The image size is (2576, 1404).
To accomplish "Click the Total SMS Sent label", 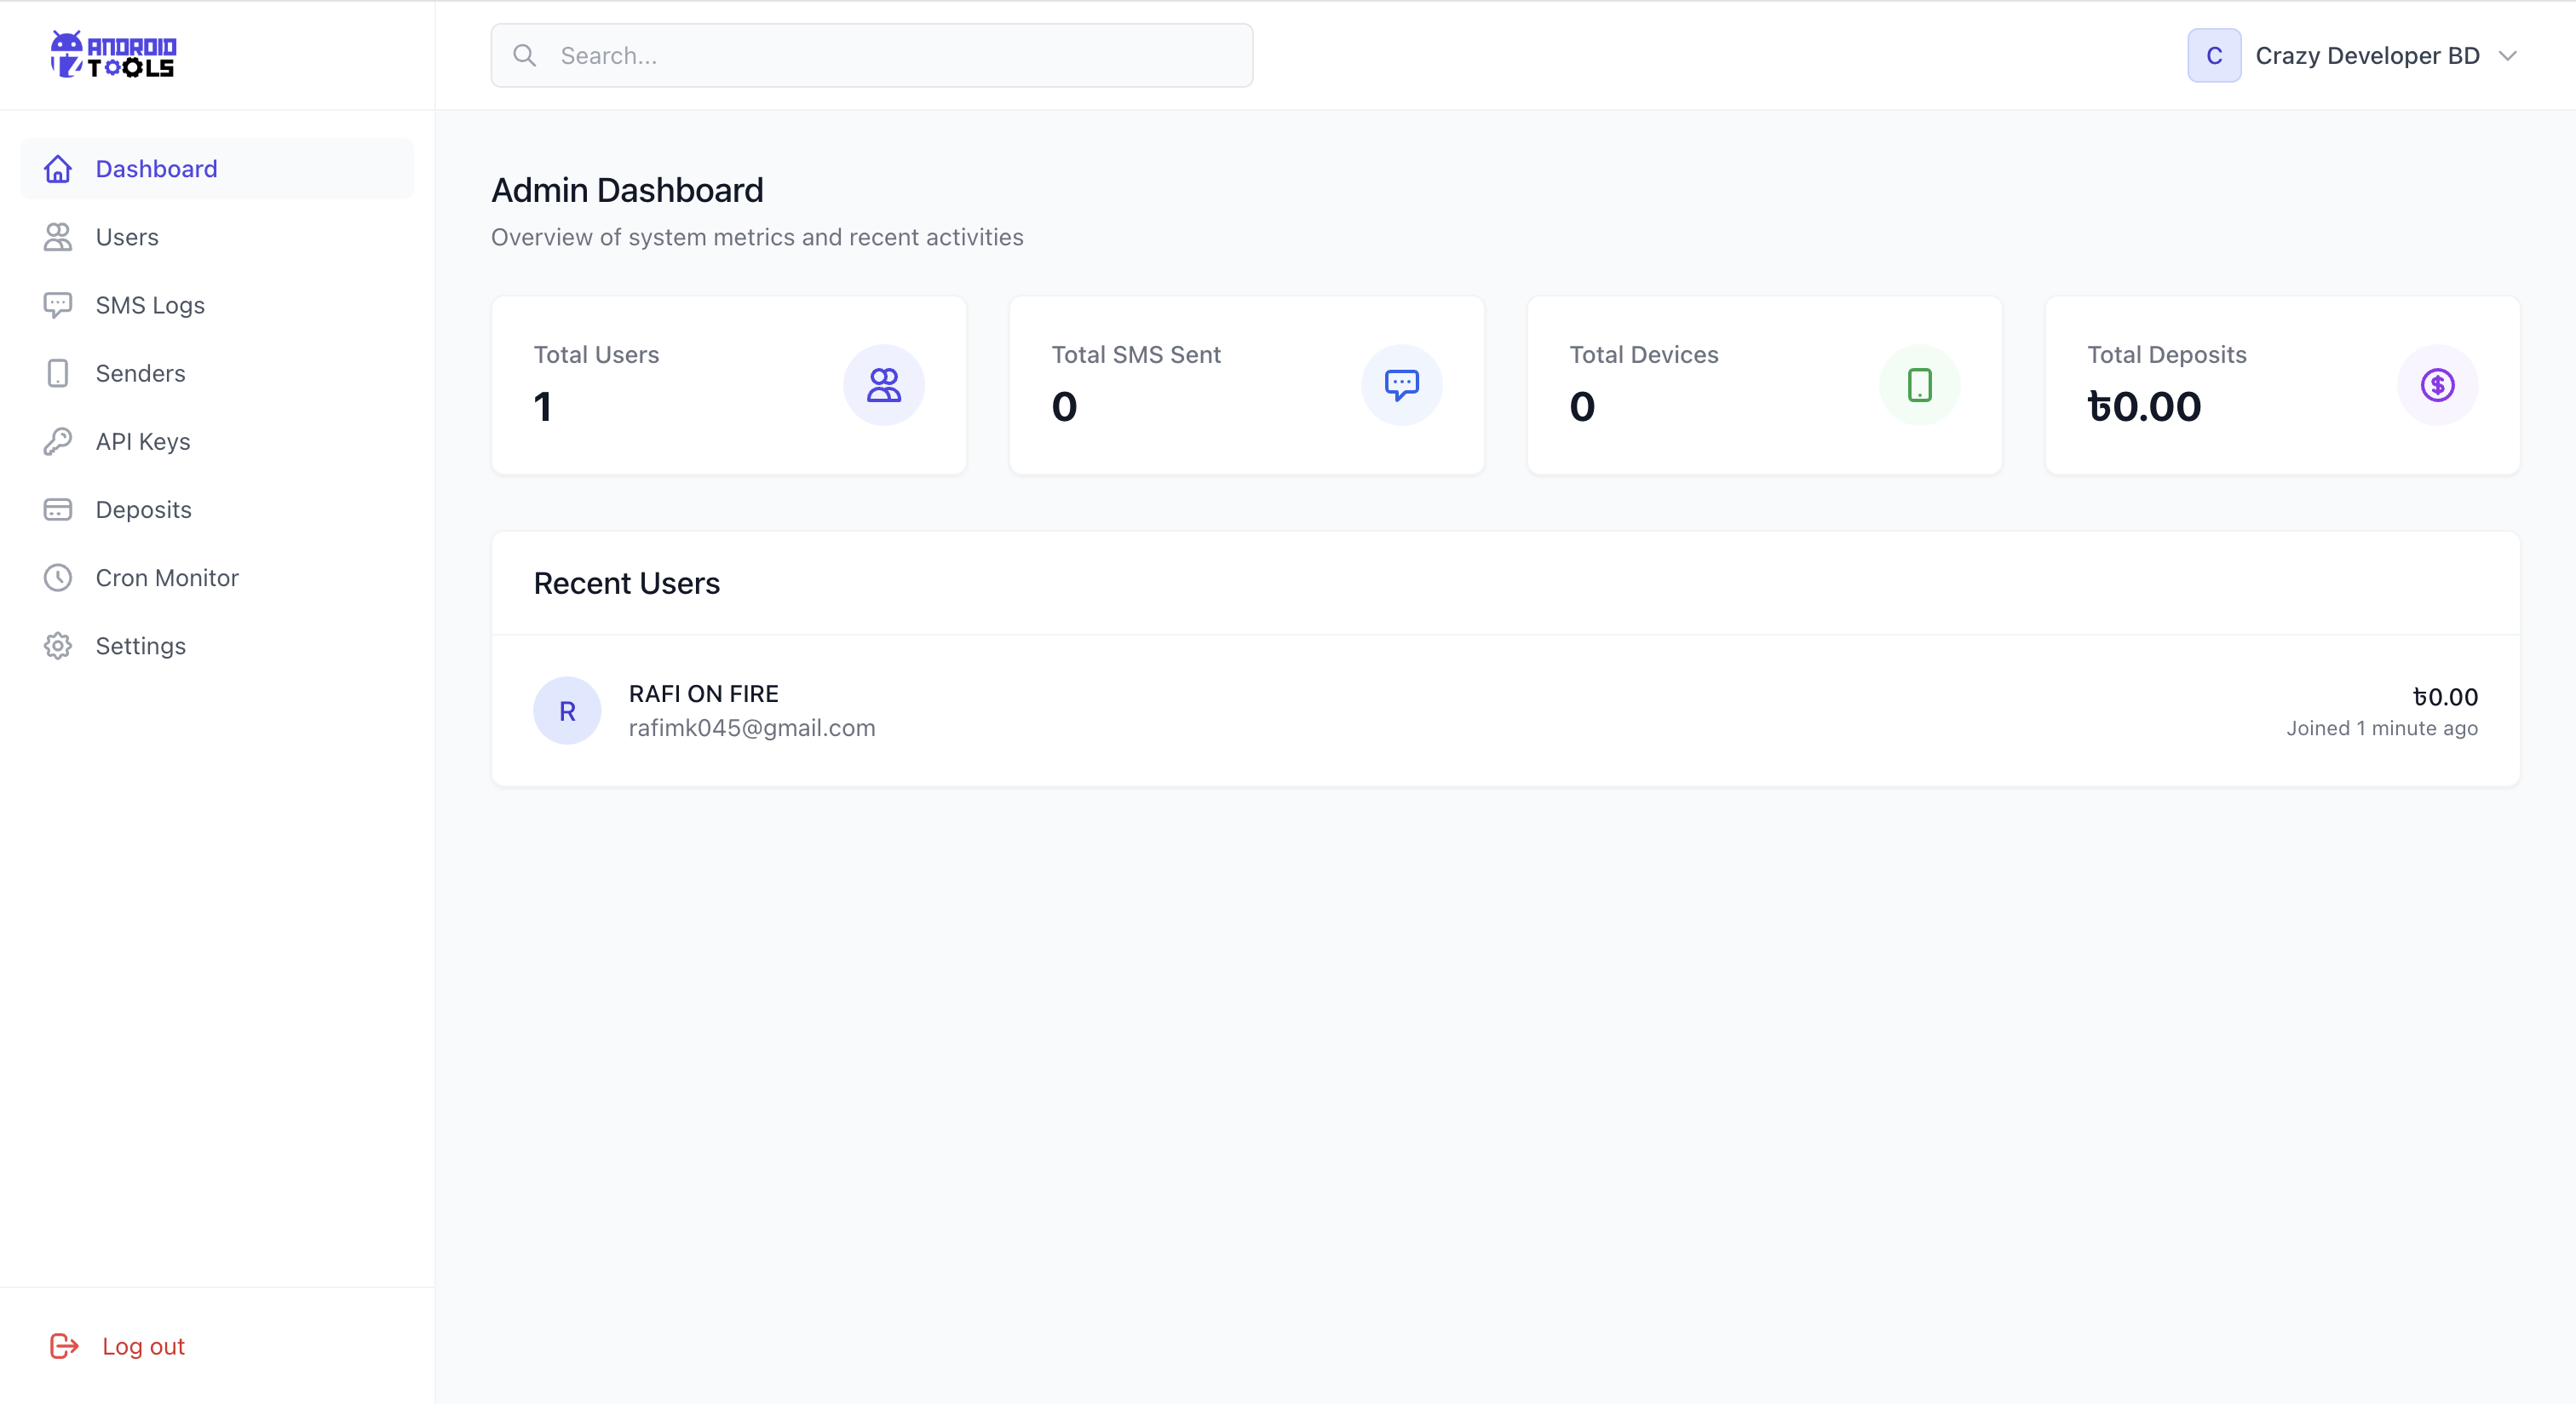I will (1136, 355).
